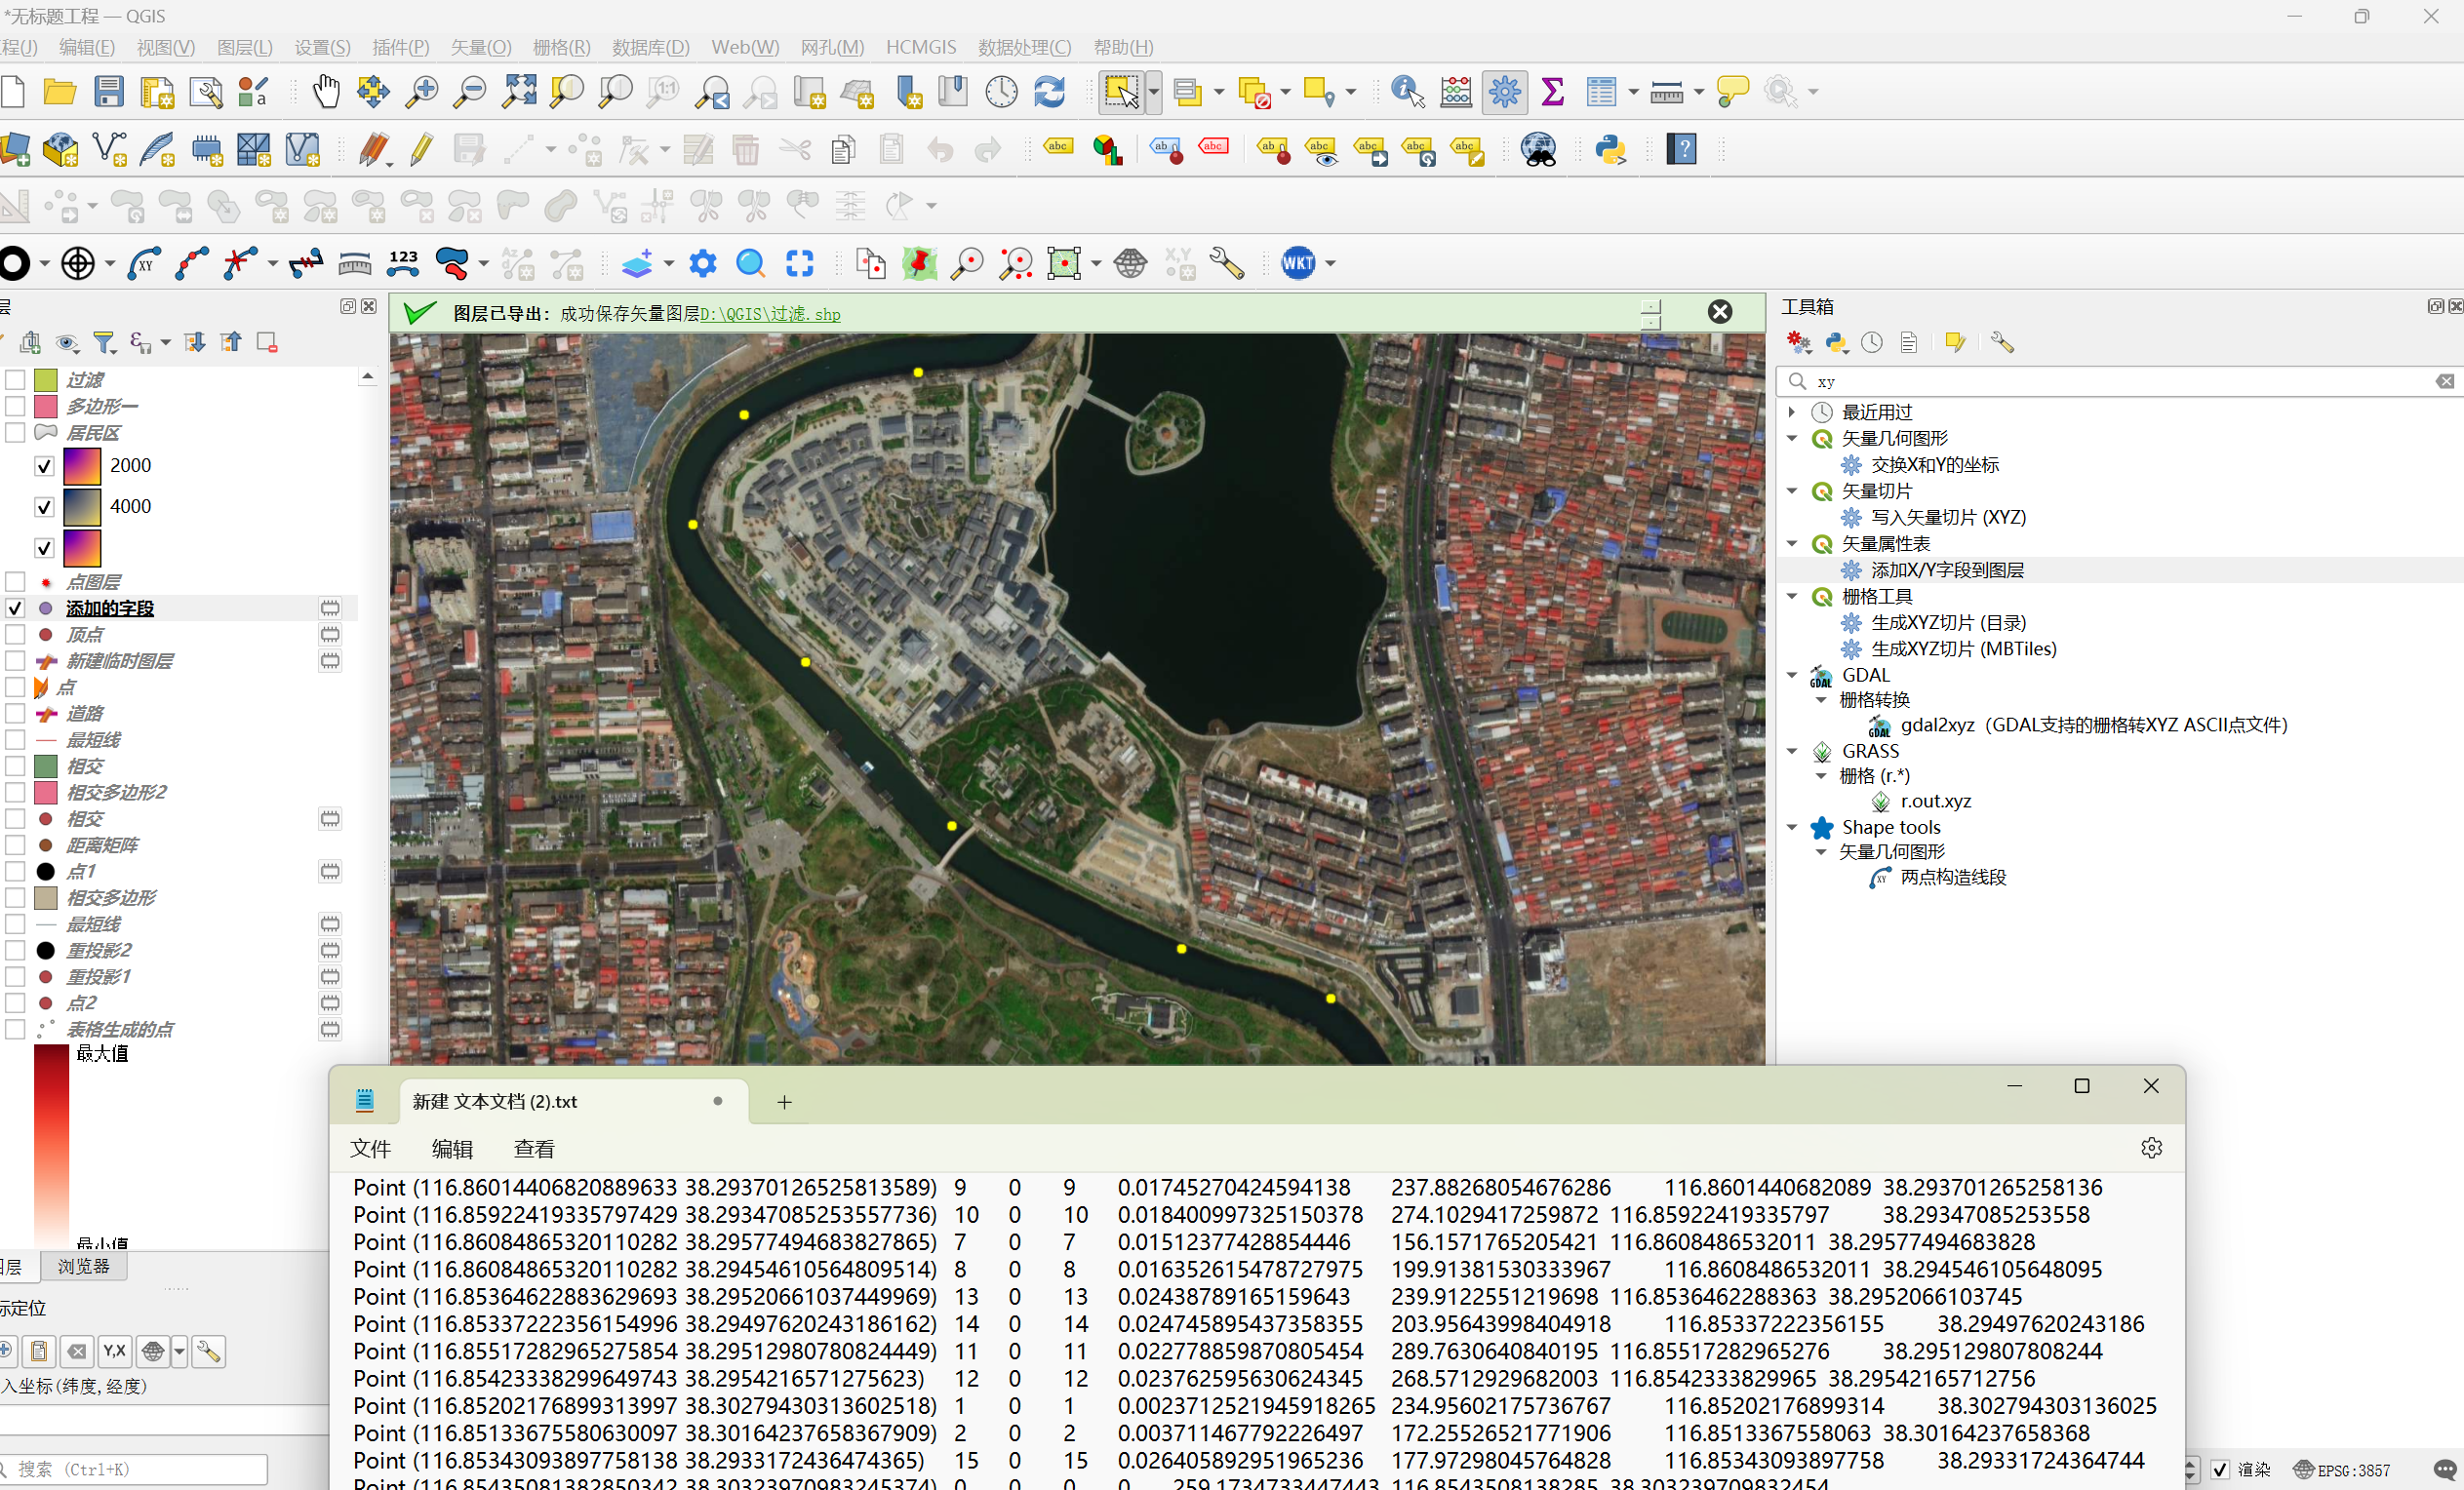Image resolution: width=2464 pixels, height=1490 pixels.
Task: Click the Refresh map icon
Action: coord(1049,92)
